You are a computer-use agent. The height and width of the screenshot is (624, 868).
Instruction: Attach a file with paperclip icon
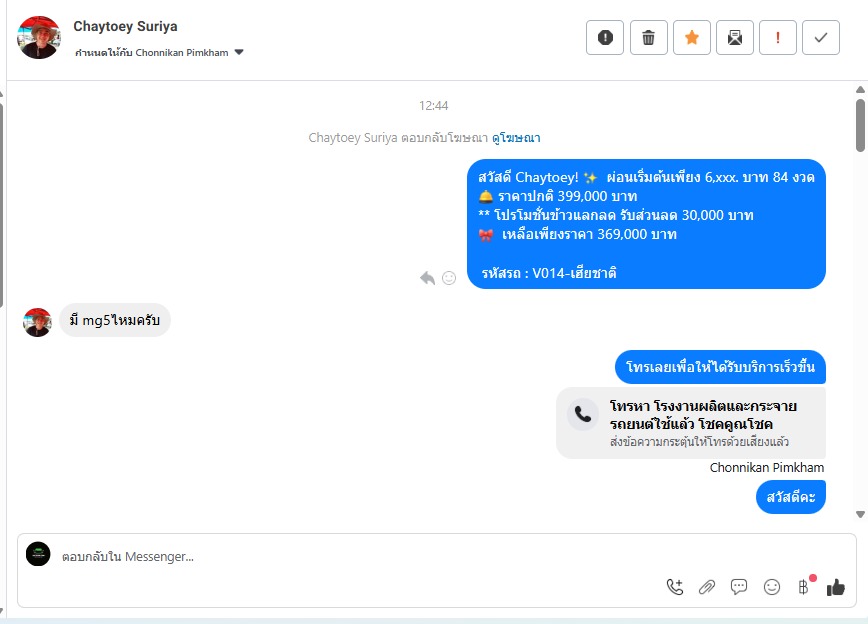(x=707, y=587)
